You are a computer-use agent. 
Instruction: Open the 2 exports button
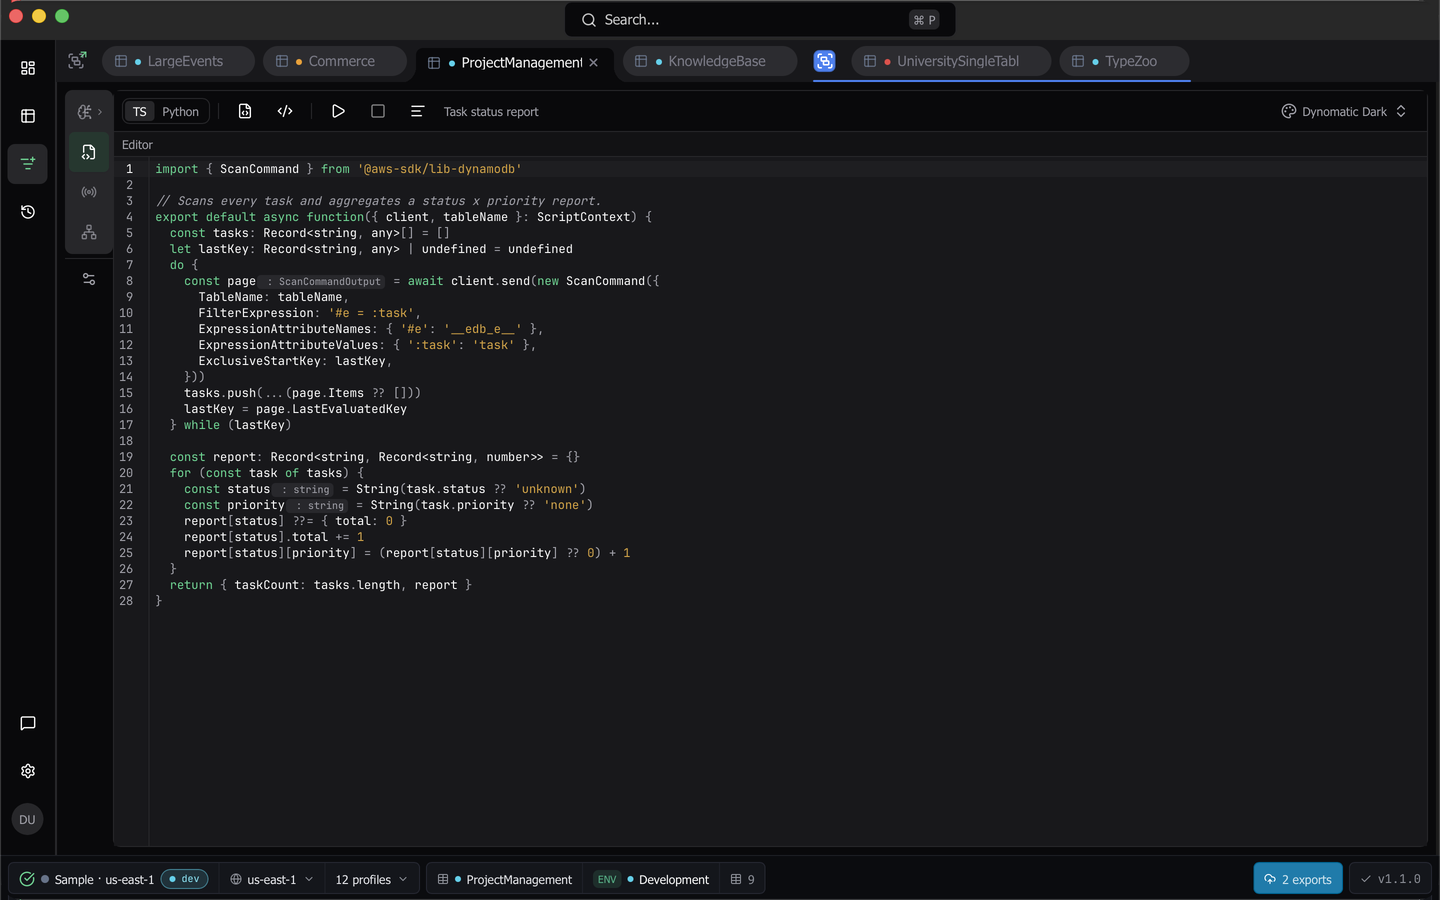click(x=1298, y=878)
